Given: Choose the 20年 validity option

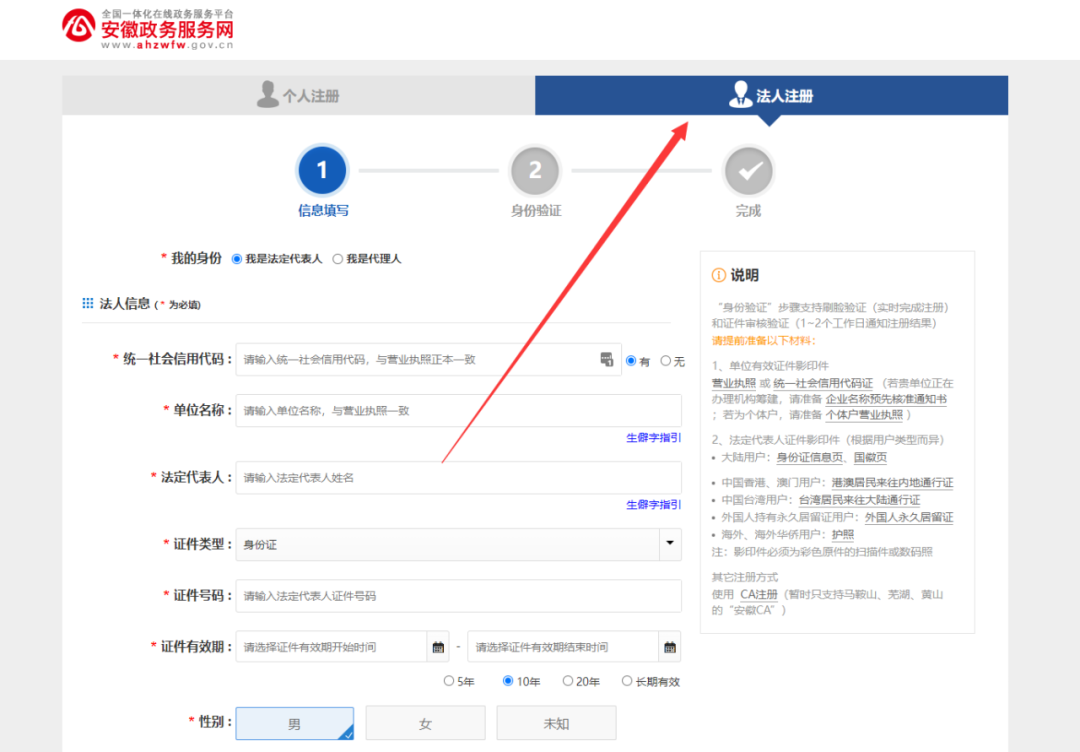Looking at the screenshot, I should pyautogui.click(x=568, y=681).
